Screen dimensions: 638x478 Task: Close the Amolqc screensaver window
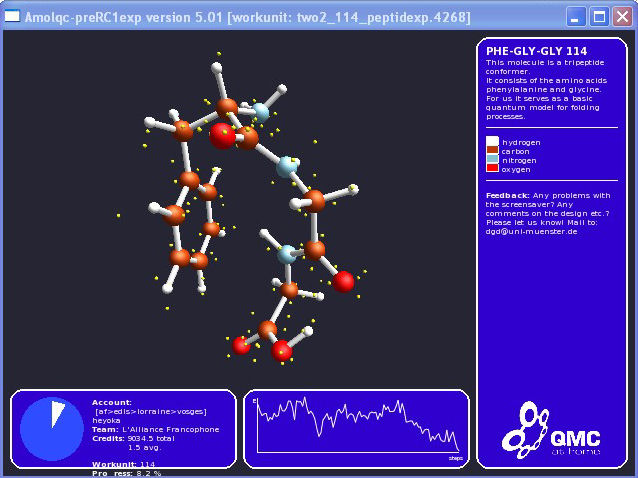point(622,17)
